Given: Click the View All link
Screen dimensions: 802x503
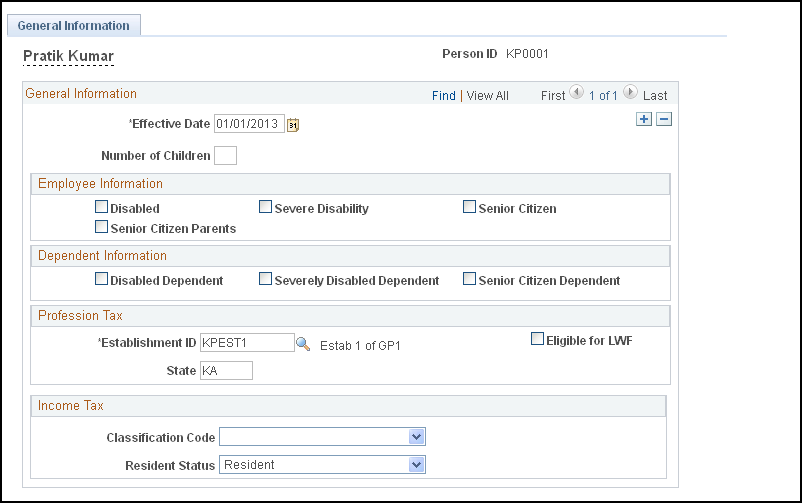Looking at the screenshot, I should [487, 96].
